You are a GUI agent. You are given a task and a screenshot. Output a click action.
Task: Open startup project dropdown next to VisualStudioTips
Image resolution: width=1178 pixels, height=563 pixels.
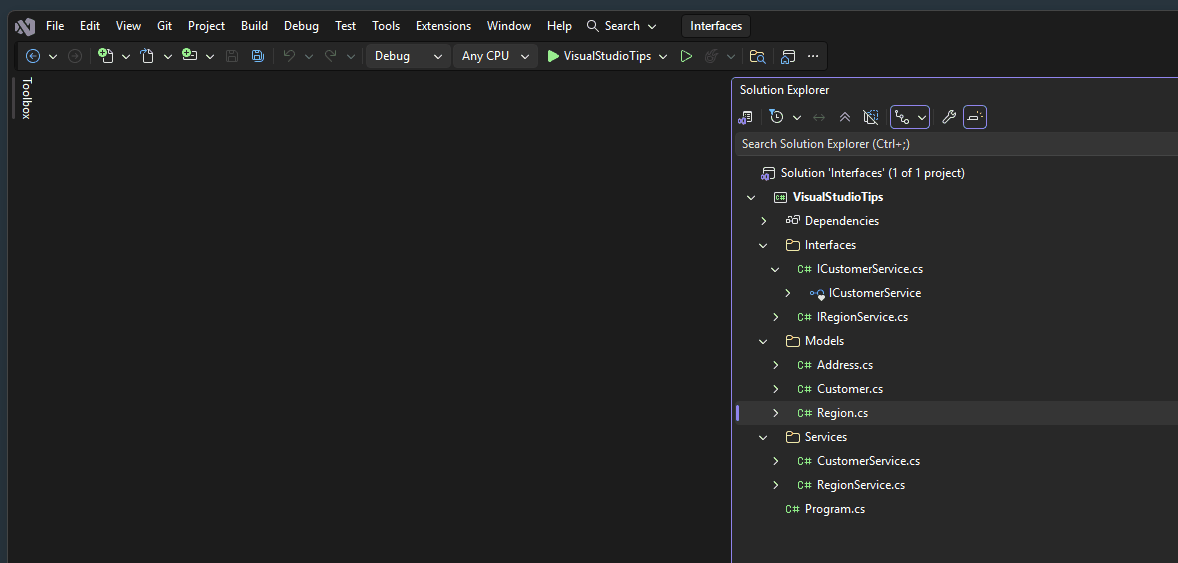coord(663,56)
